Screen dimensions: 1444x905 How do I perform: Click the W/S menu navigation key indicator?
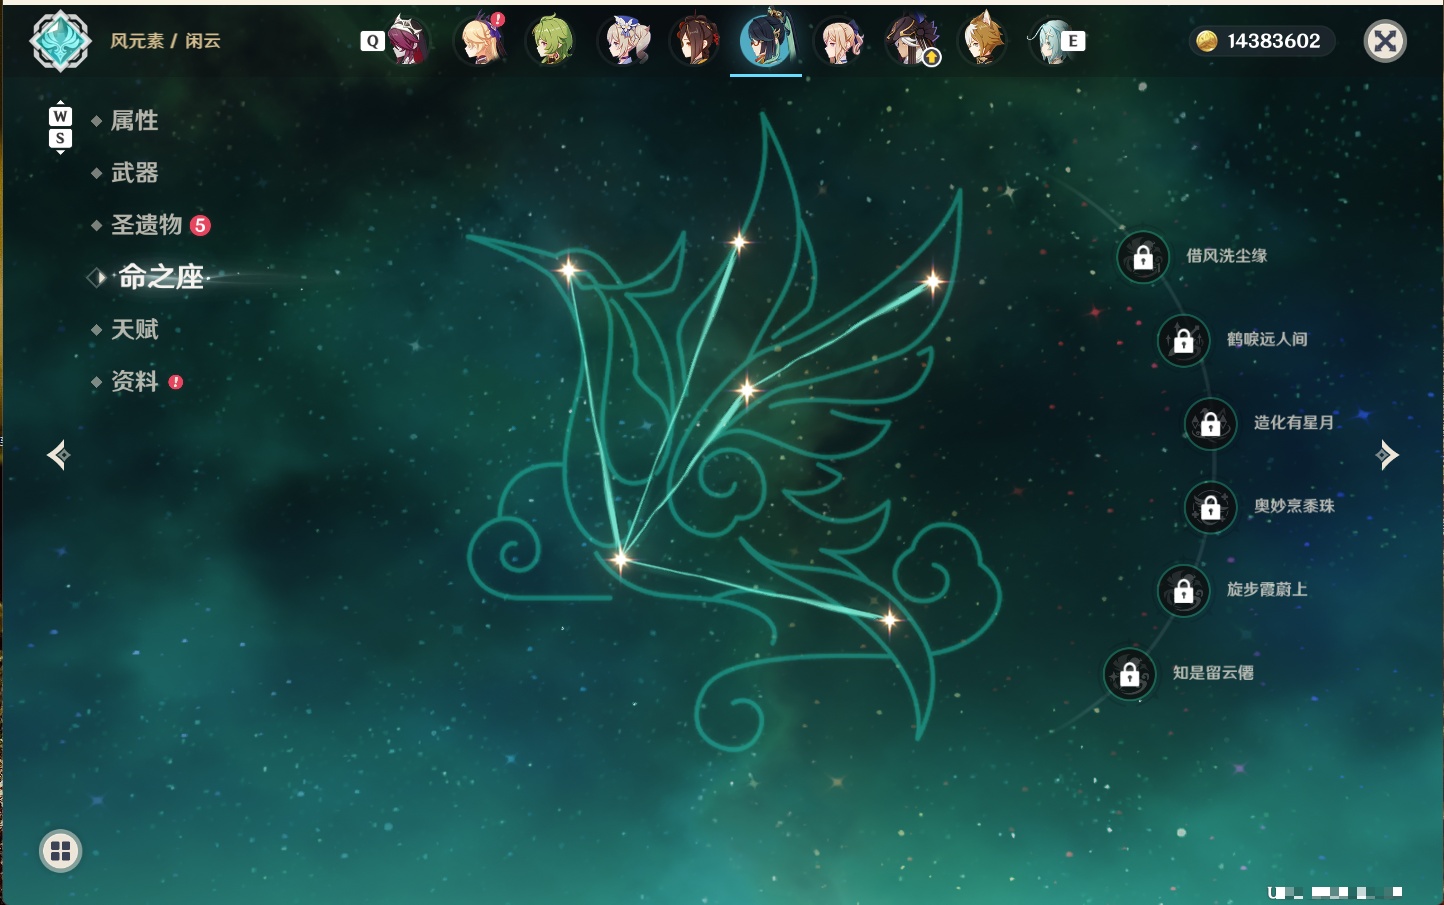click(60, 127)
